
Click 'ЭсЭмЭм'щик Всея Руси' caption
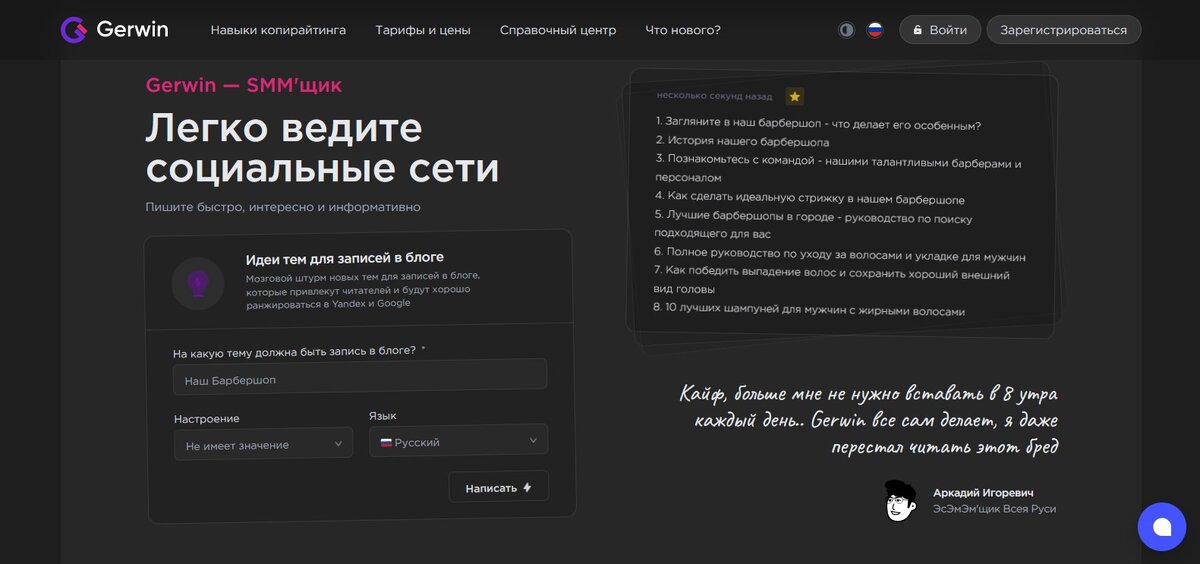point(994,509)
